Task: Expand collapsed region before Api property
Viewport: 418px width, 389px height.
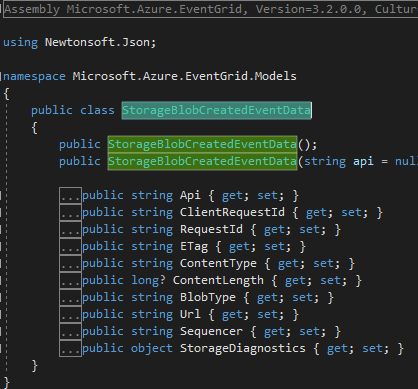Action: [x=70, y=195]
